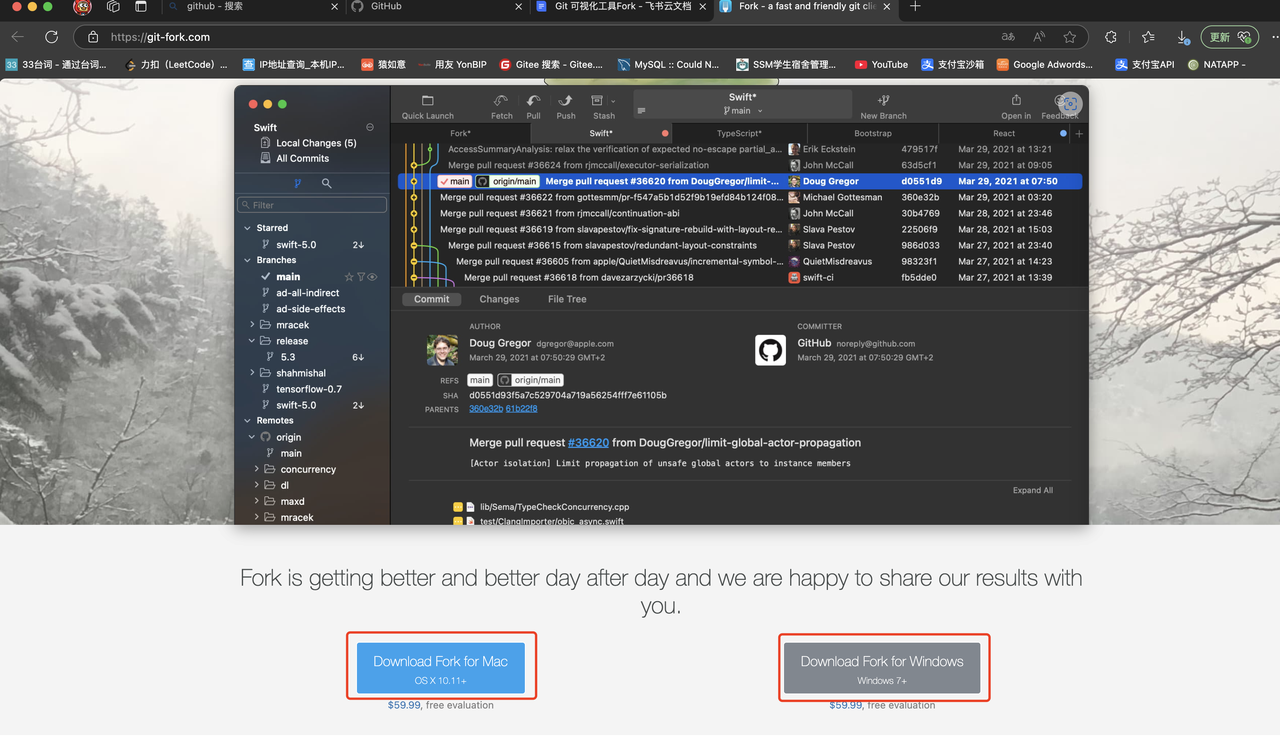Open the favorites list icon in browser toolbar
This screenshot has height=737, width=1280.
click(x=1148, y=37)
